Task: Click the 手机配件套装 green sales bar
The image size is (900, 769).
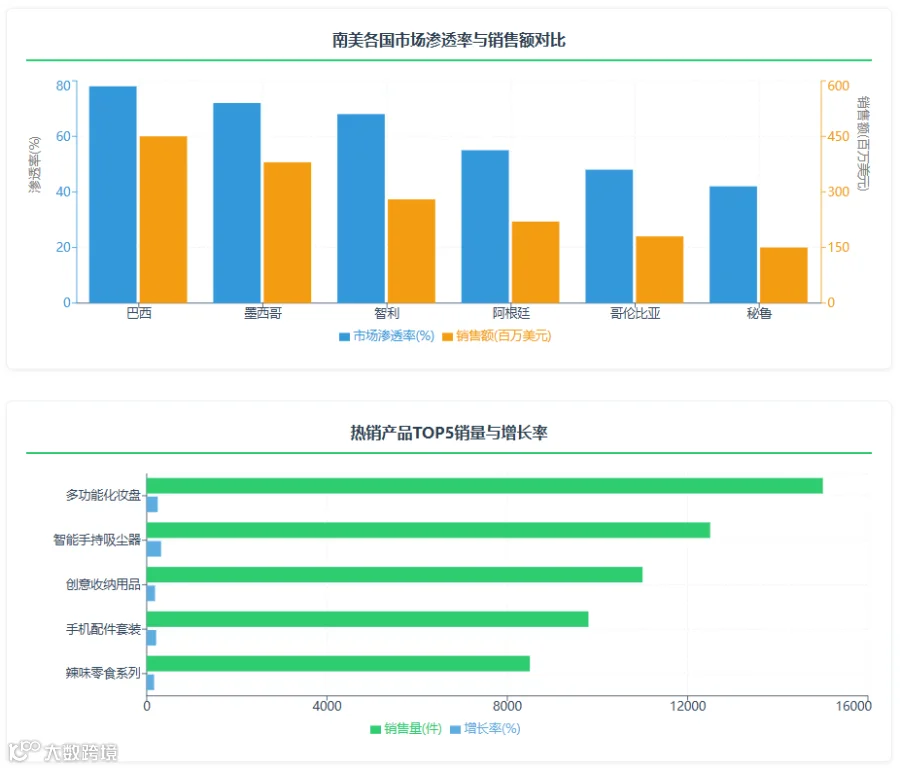Action: pos(368,620)
